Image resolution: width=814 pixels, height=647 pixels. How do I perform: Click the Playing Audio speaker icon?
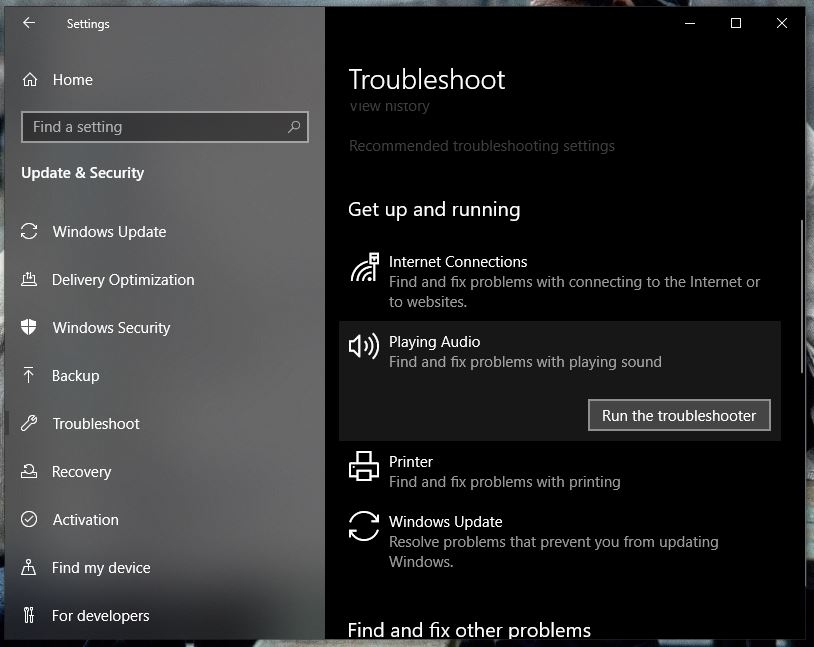(x=363, y=346)
